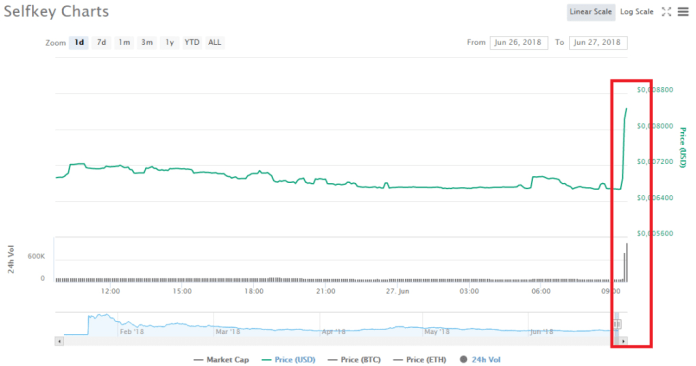This screenshot has height=366, width=696.
Task: Switch to Log Scale
Action: (637, 12)
